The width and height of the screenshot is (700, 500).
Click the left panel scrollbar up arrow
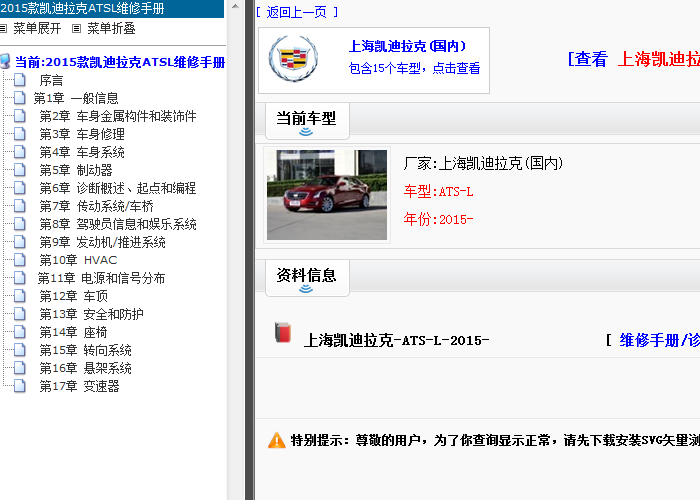point(235,6)
